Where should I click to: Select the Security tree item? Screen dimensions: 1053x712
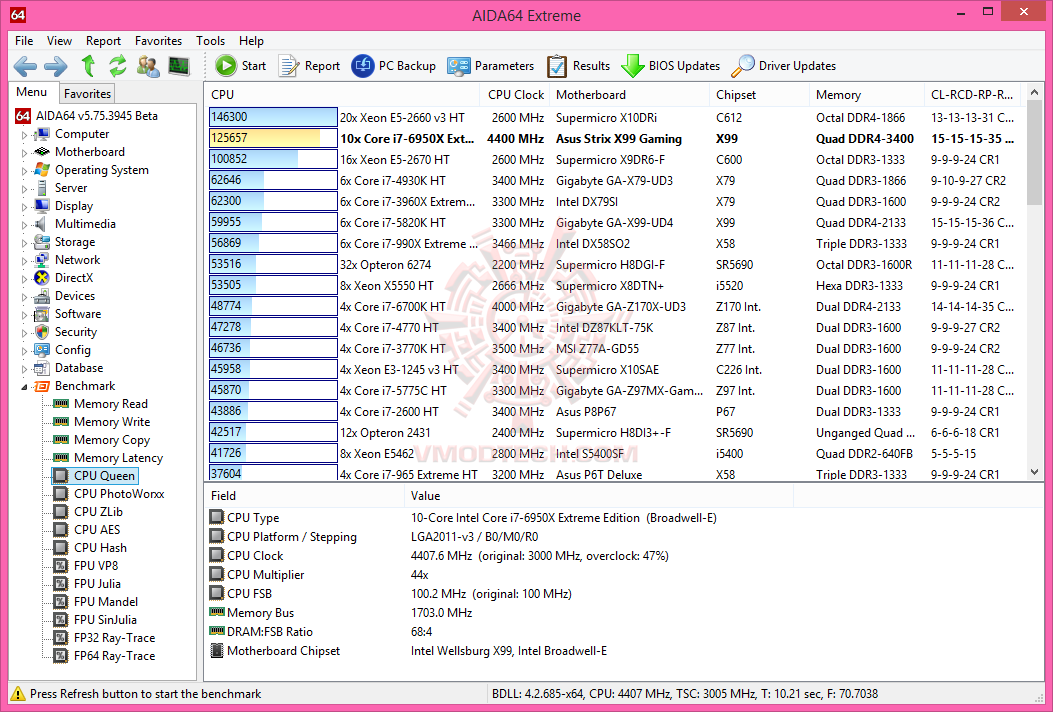tap(65, 332)
